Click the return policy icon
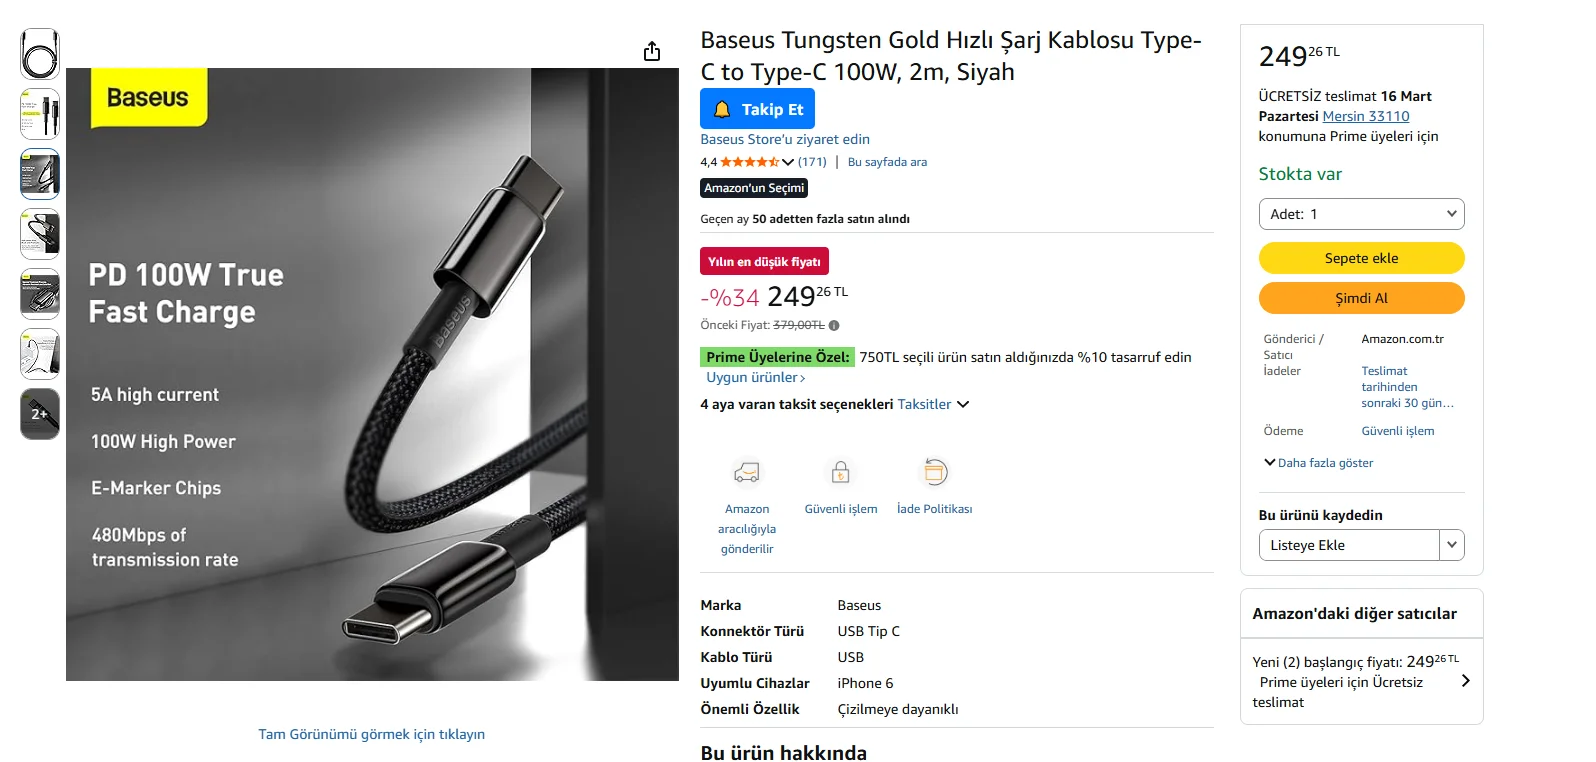This screenshot has width=1596, height=762. [935, 471]
